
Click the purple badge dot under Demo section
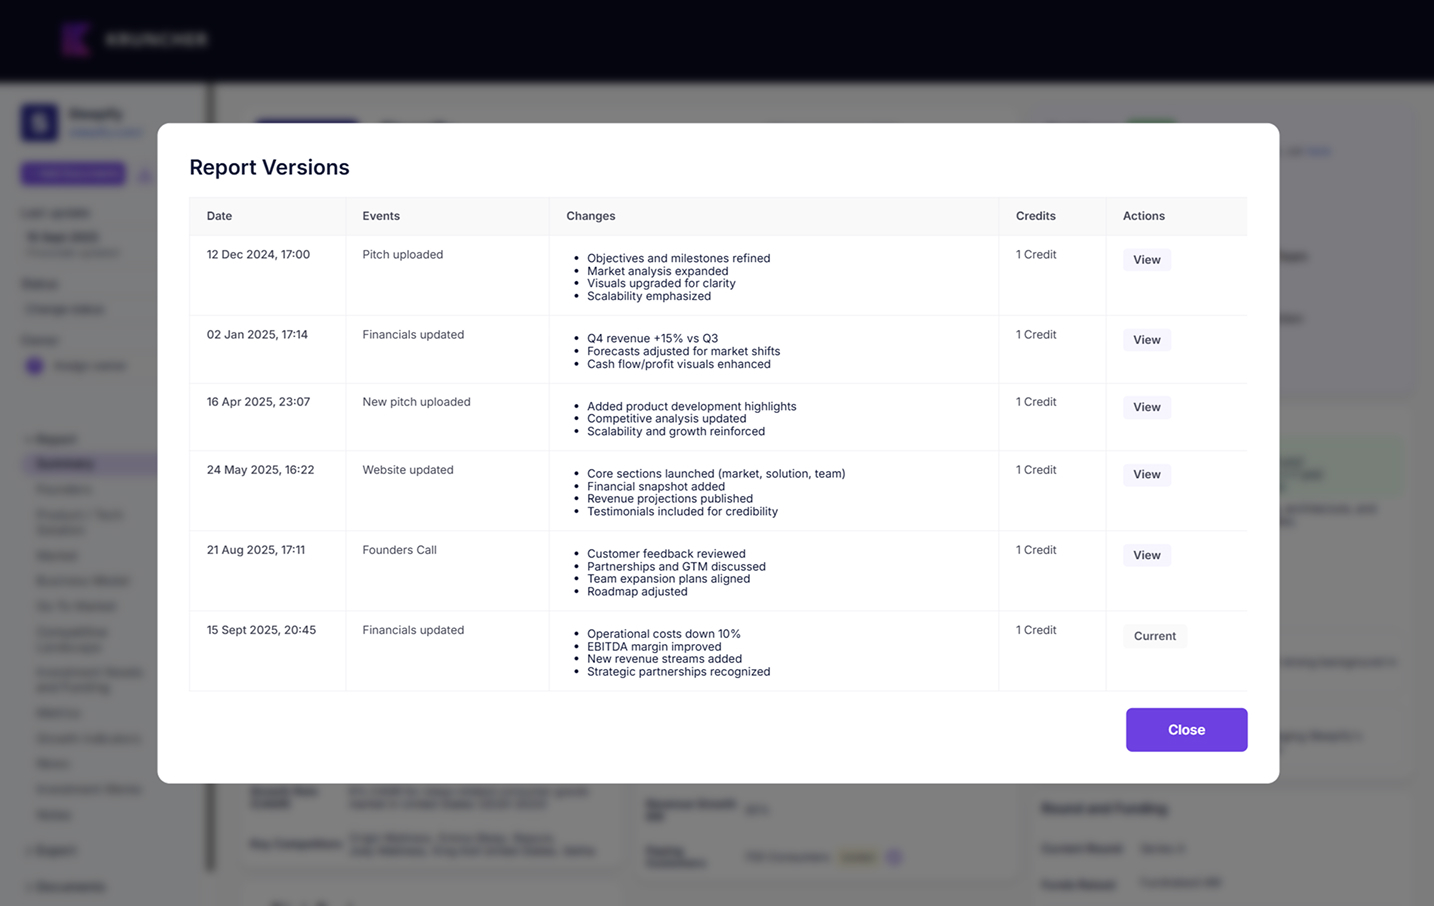pos(34,366)
